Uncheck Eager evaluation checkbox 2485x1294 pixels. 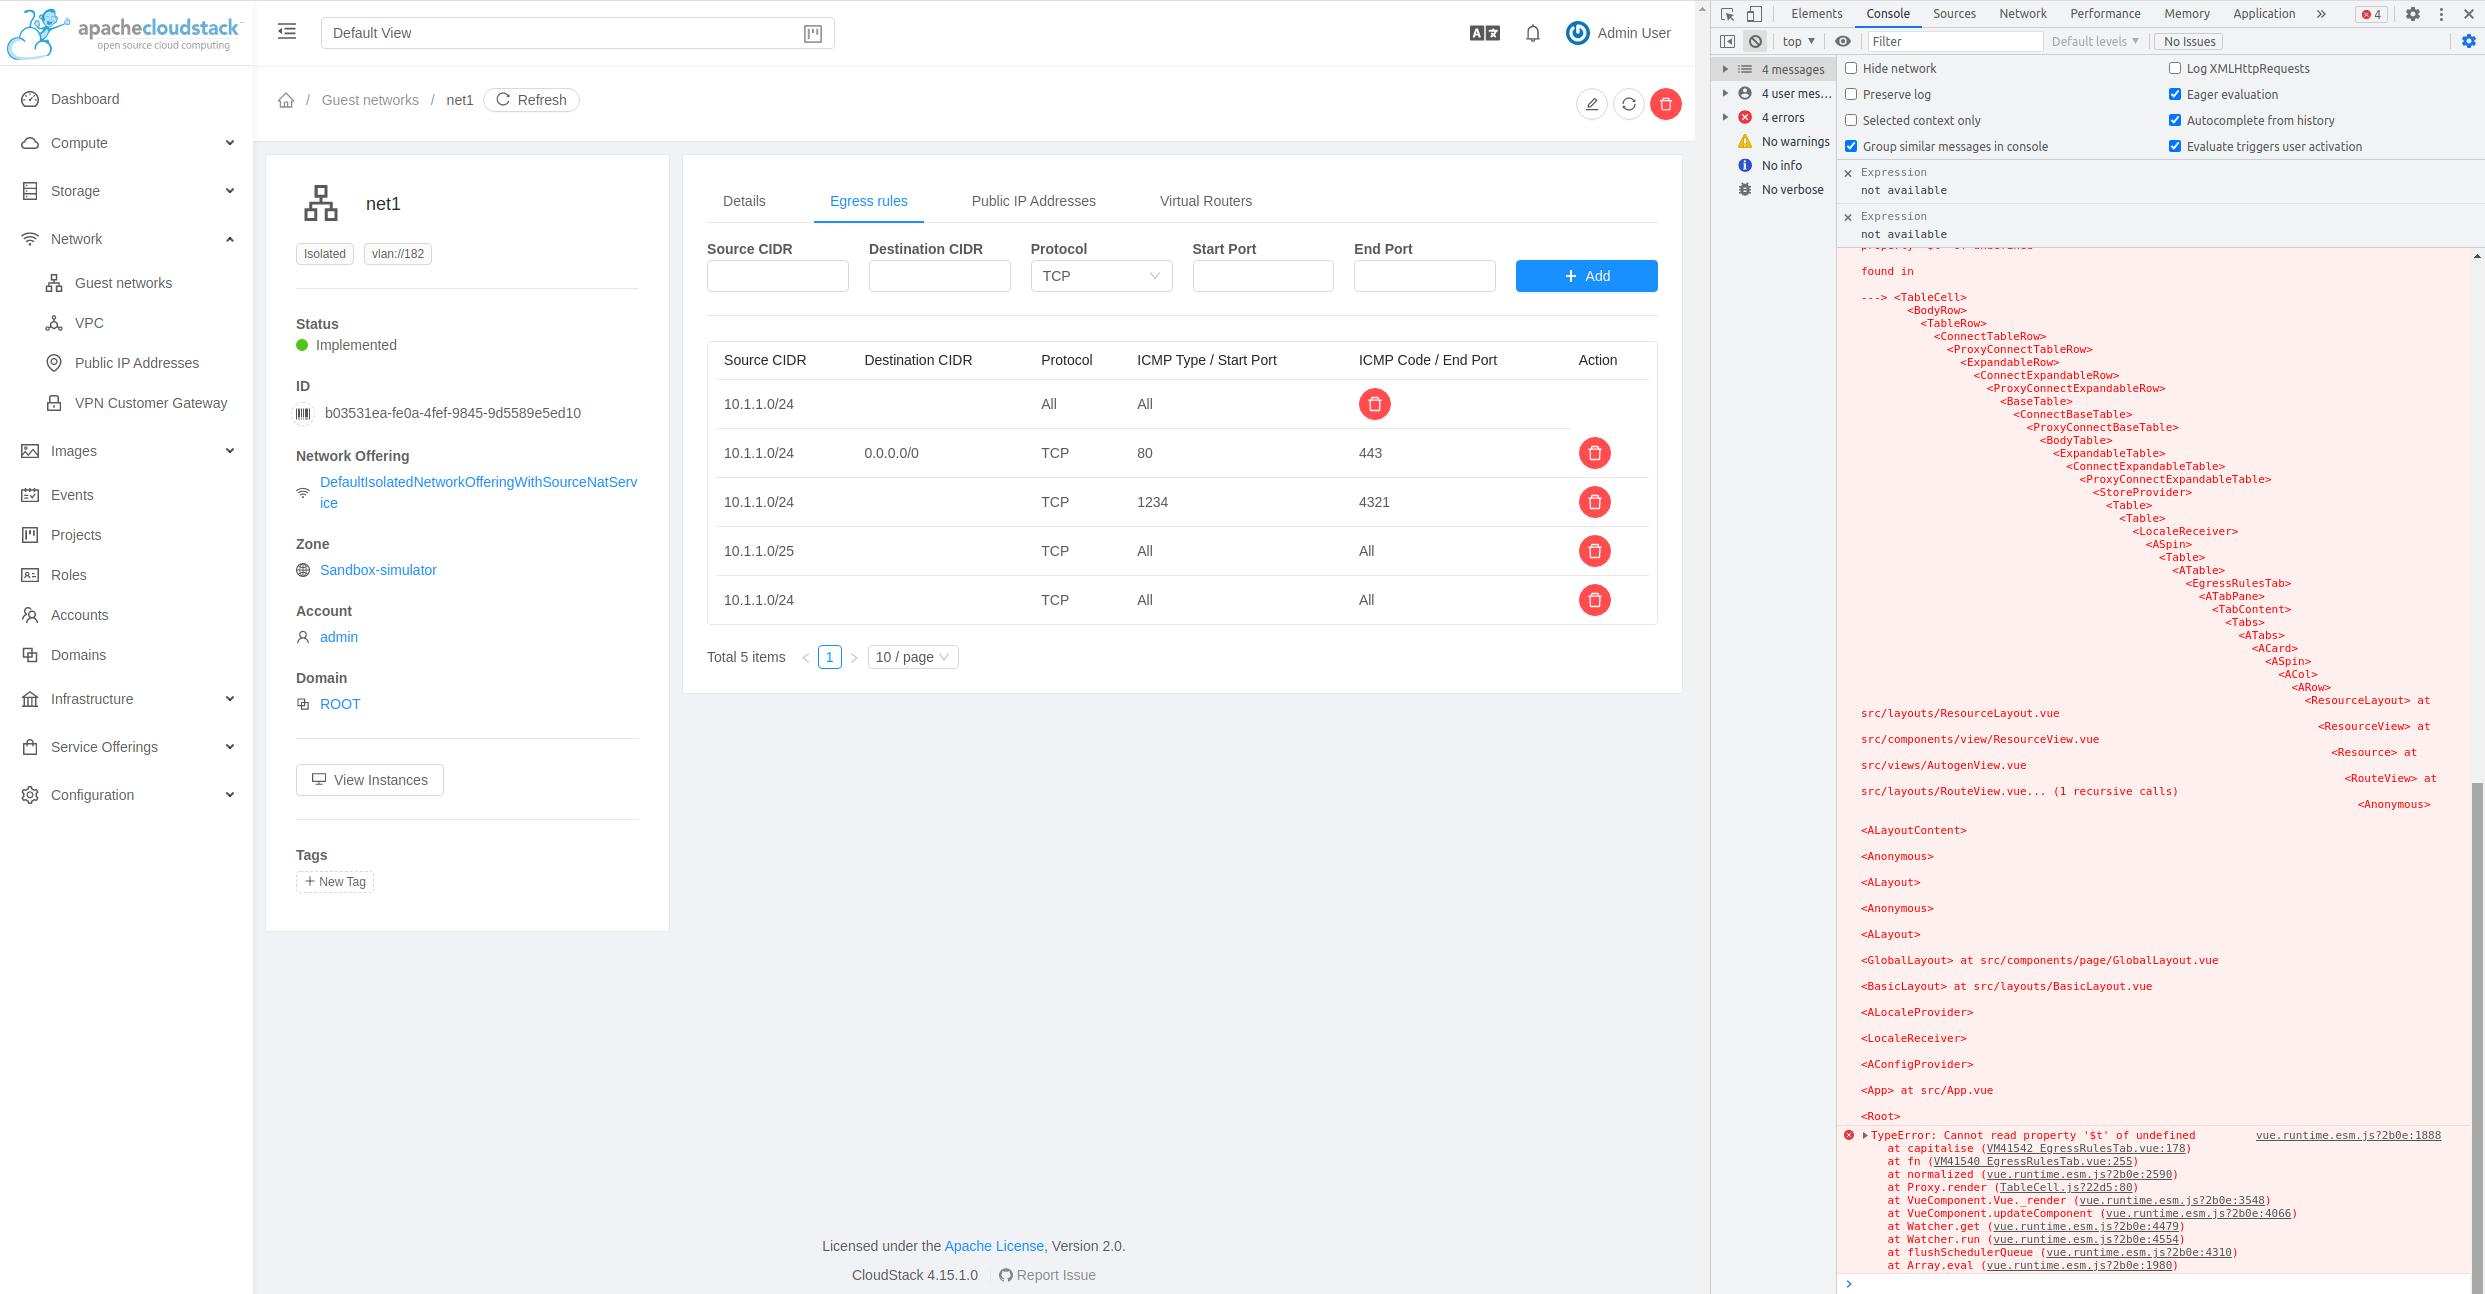2174,94
